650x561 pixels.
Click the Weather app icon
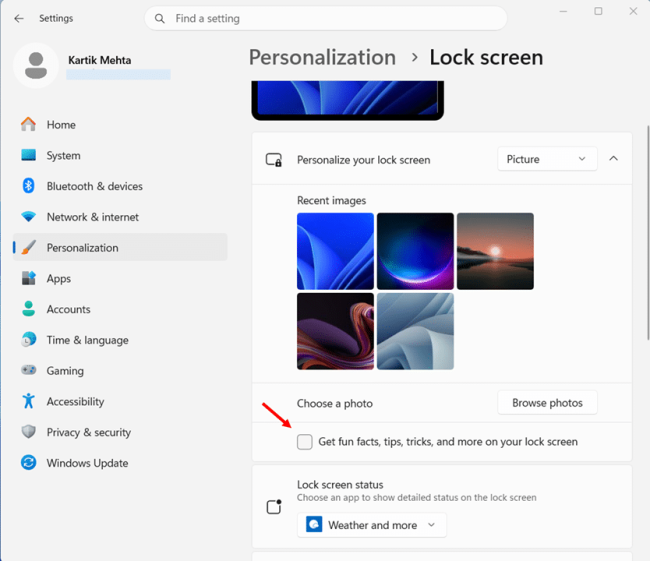tap(314, 524)
